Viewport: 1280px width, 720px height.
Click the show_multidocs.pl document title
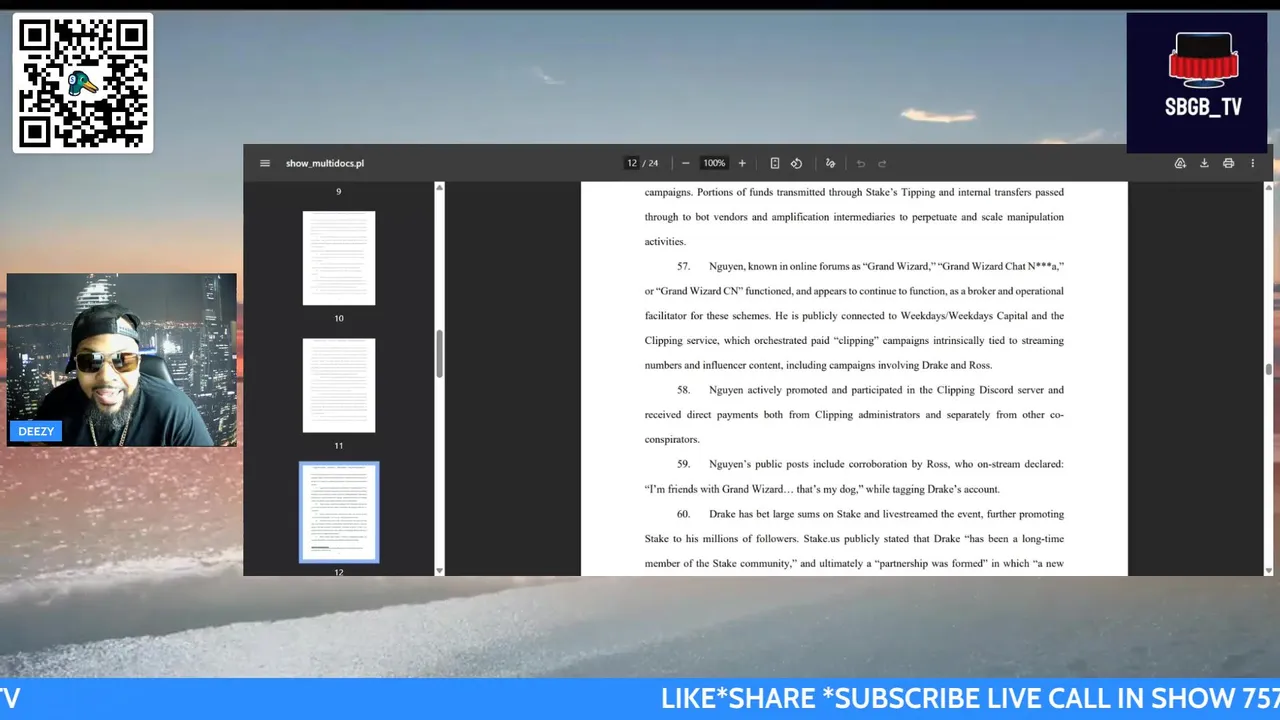325,163
